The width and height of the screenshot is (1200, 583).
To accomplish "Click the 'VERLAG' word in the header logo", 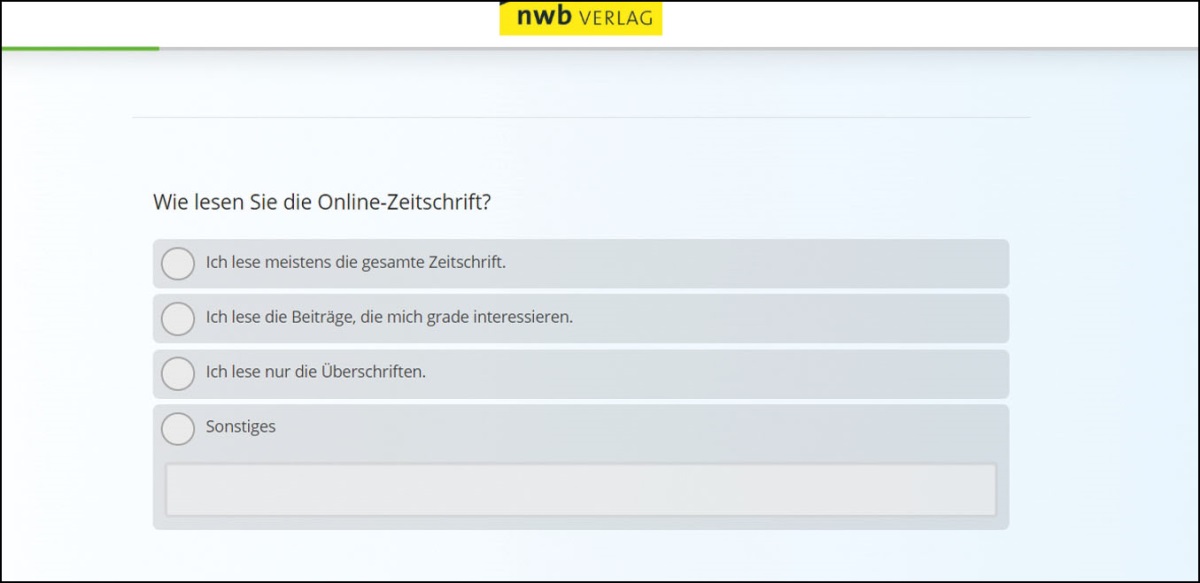I will [x=615, y=18].
